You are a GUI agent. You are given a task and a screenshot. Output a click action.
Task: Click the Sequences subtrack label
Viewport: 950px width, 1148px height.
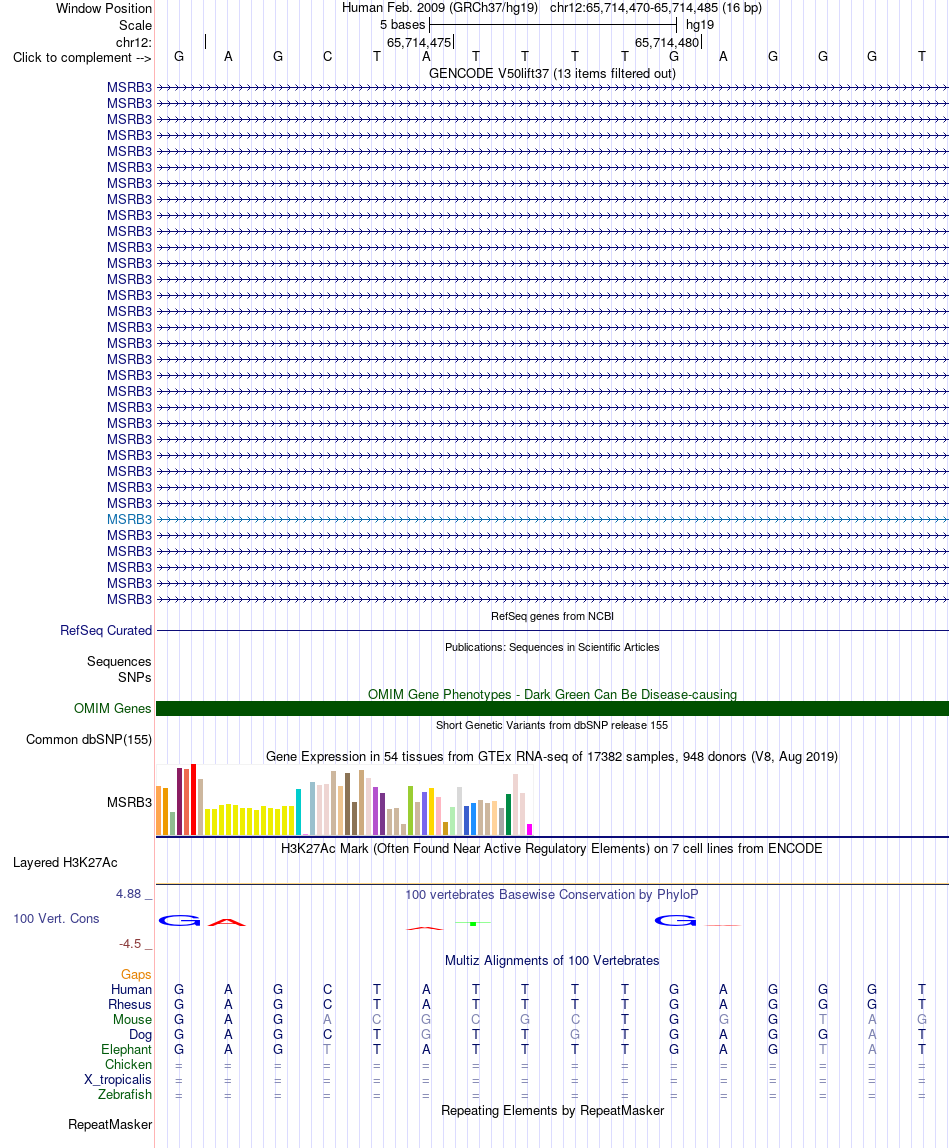point(119,661)
